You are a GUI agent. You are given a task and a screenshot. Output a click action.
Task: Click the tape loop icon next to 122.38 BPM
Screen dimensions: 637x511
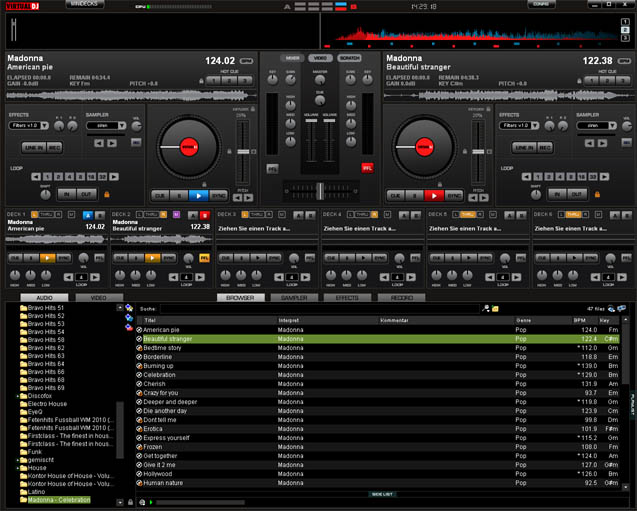[624, 61]
